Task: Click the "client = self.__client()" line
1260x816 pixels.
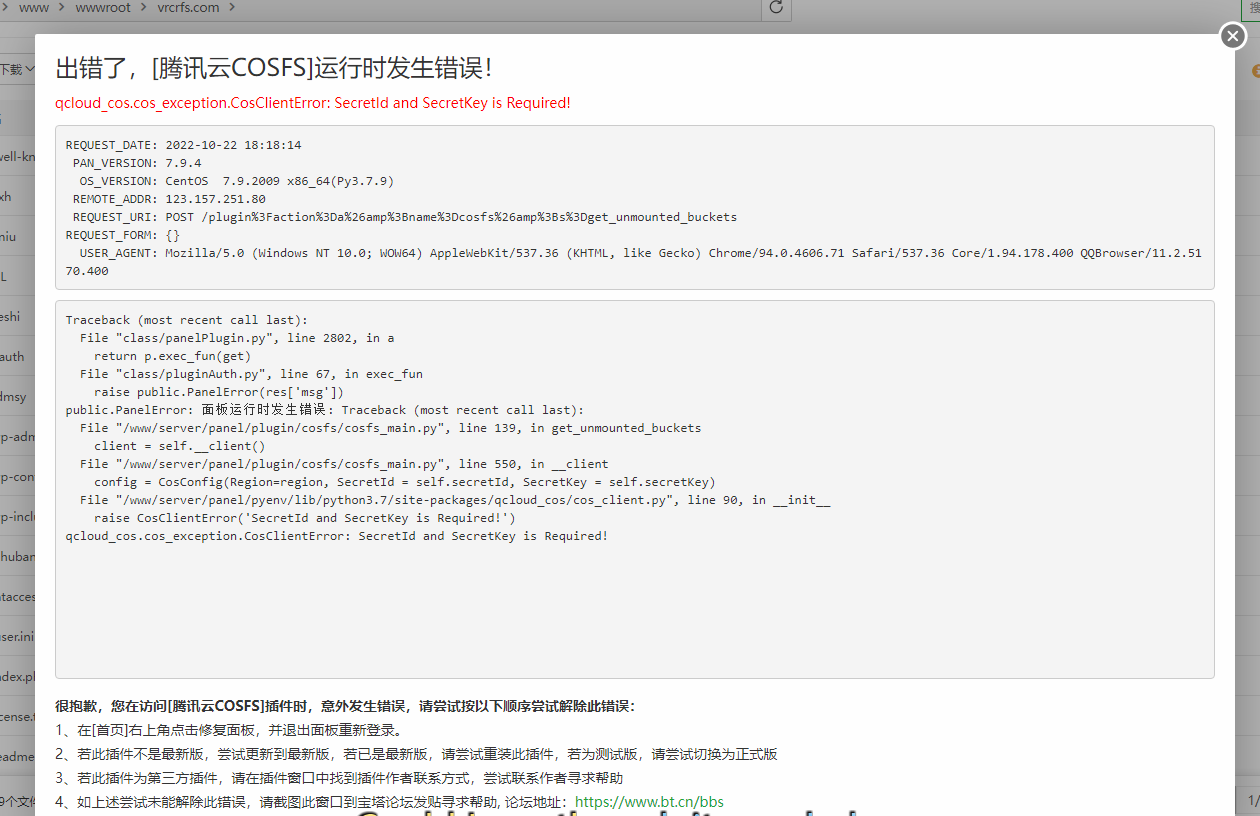Action: [180, 446]
